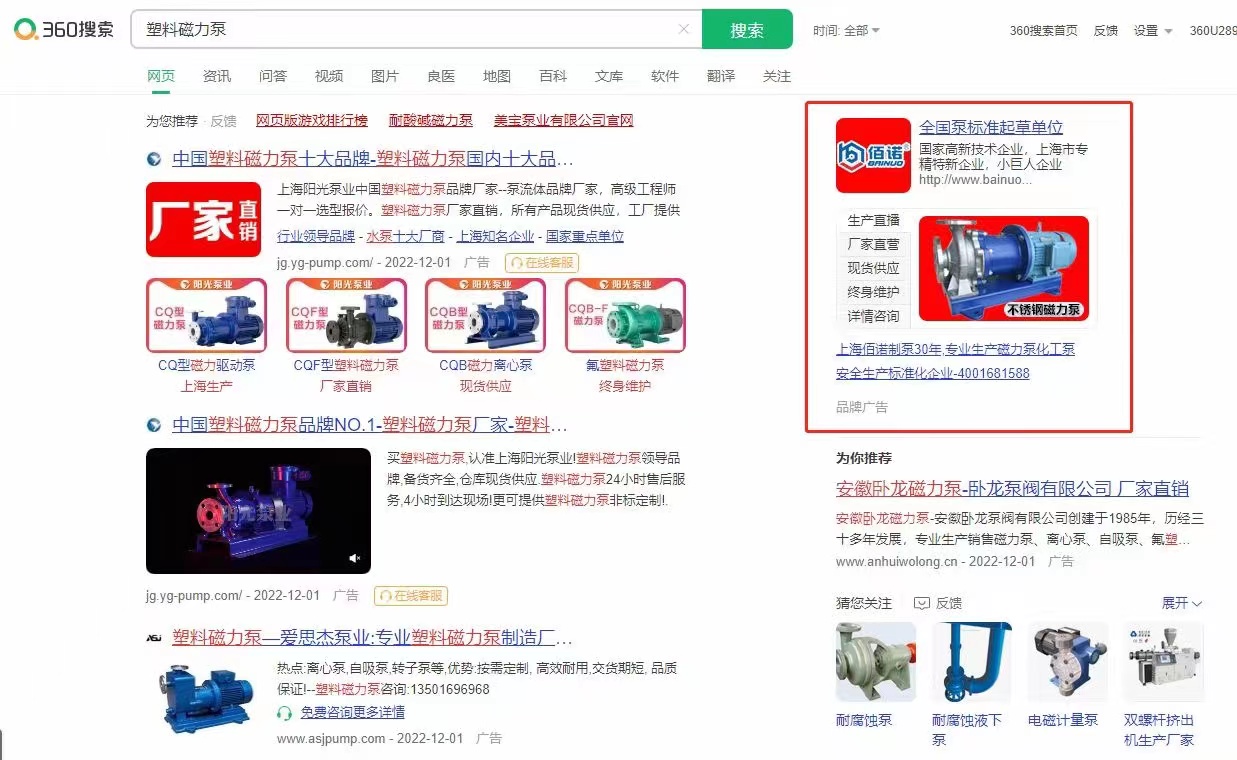Open the 氟塑料磁力泵 product image

626,316
